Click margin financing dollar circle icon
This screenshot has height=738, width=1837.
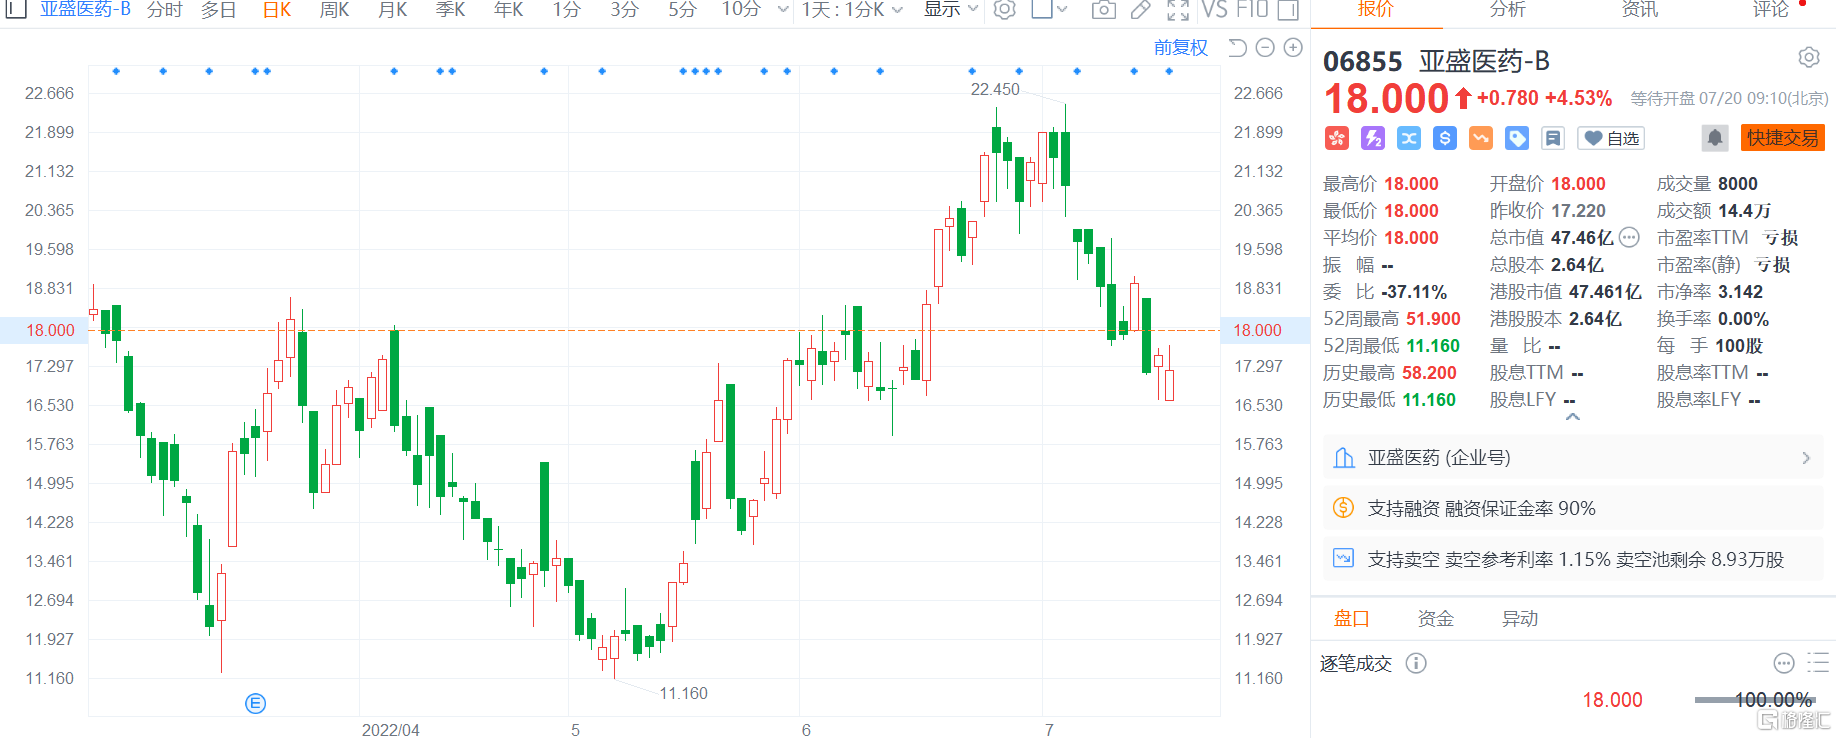1344,508
